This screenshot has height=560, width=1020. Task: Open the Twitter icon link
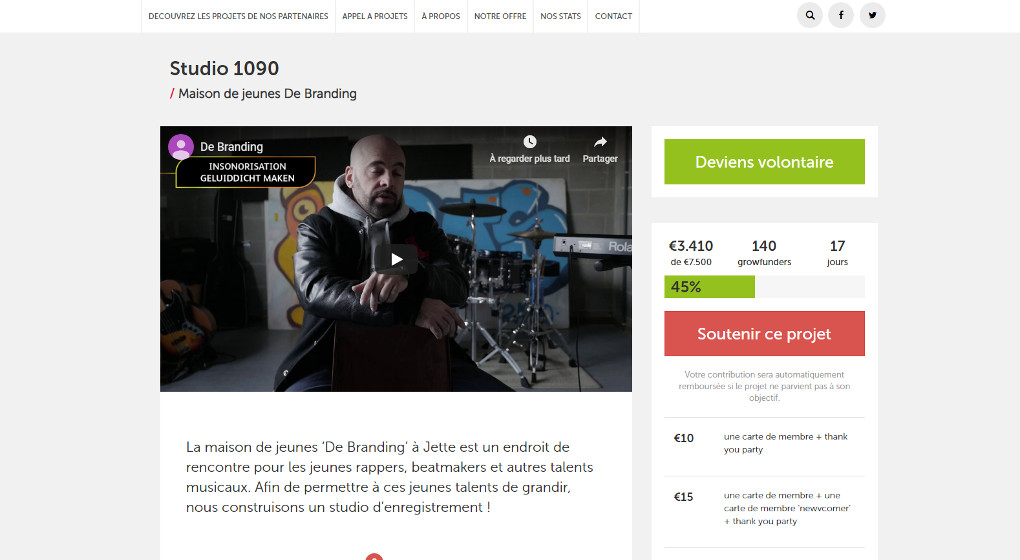click(x=872, y=15)
